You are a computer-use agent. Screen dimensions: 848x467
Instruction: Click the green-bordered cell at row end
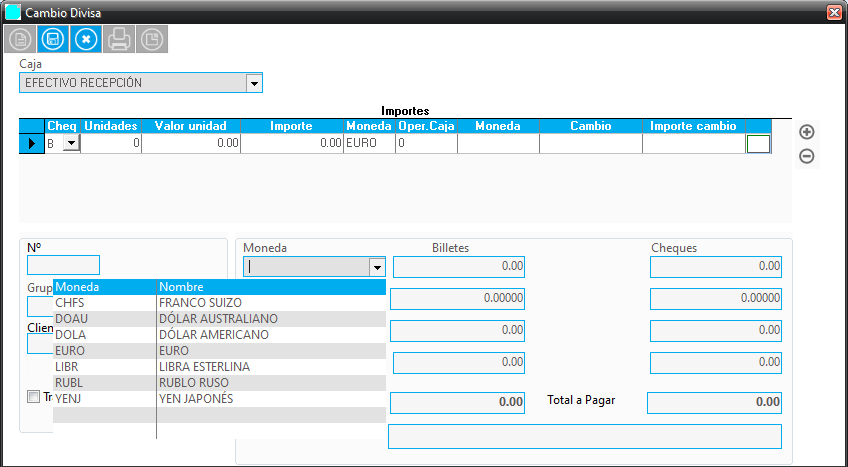tap(758, 144)
